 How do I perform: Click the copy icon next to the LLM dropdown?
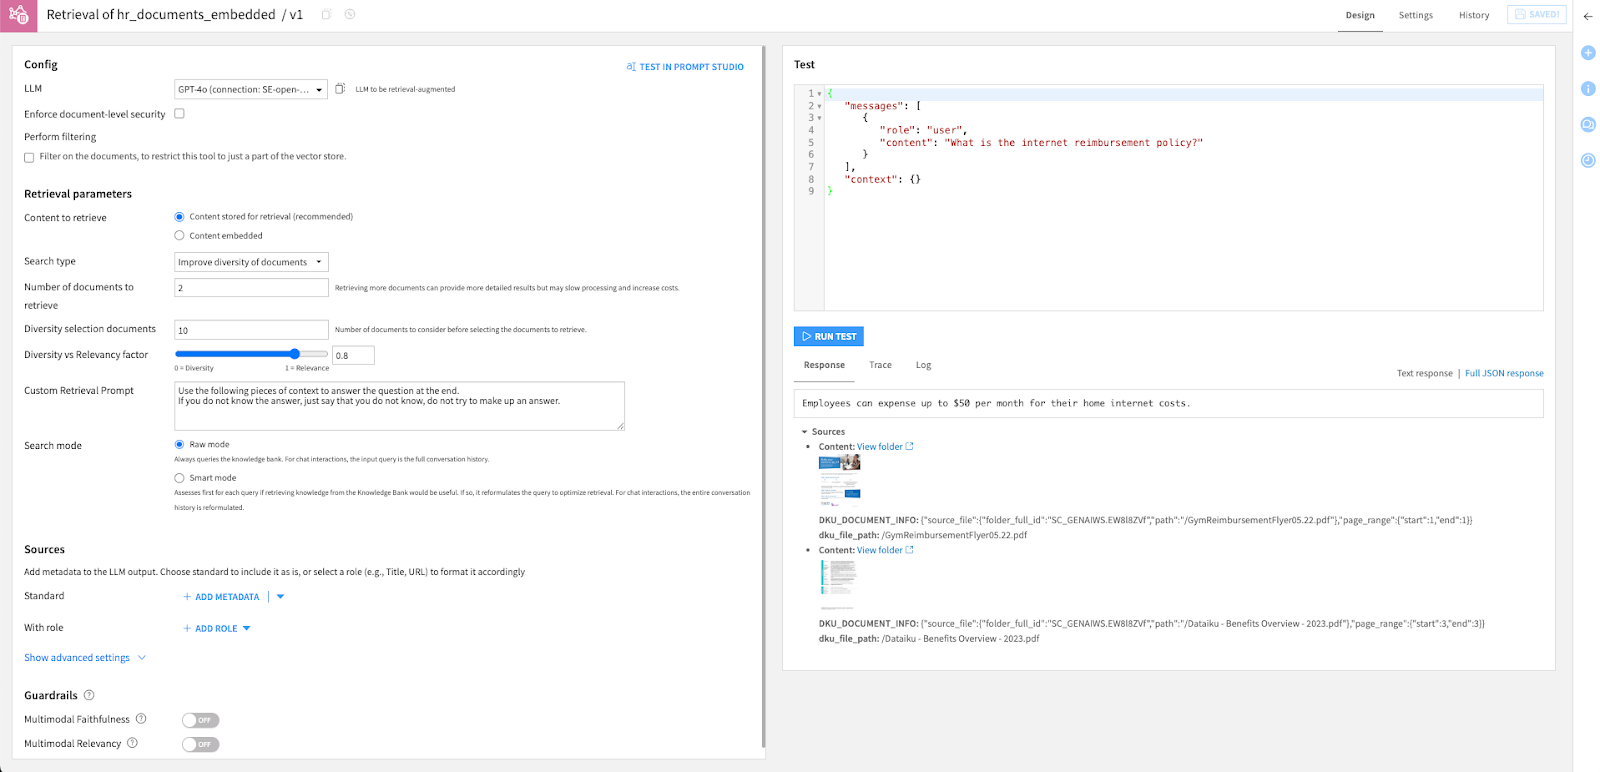tap(340, 89)
